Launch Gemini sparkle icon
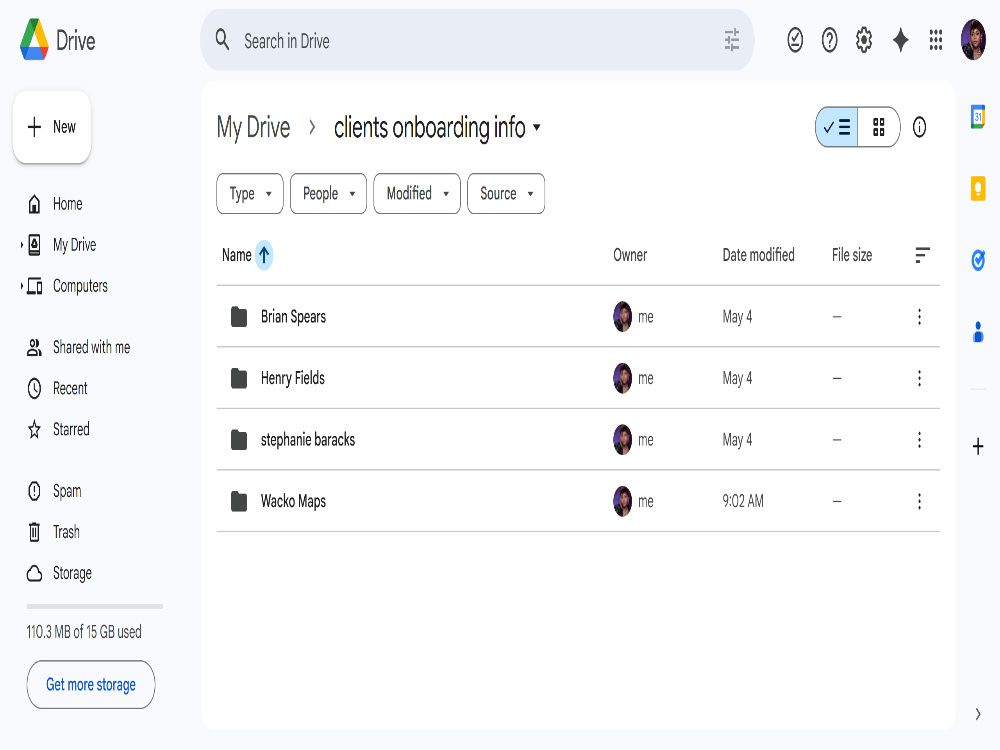The width and height of the screenshot is (1000, 750). (900, 40)
